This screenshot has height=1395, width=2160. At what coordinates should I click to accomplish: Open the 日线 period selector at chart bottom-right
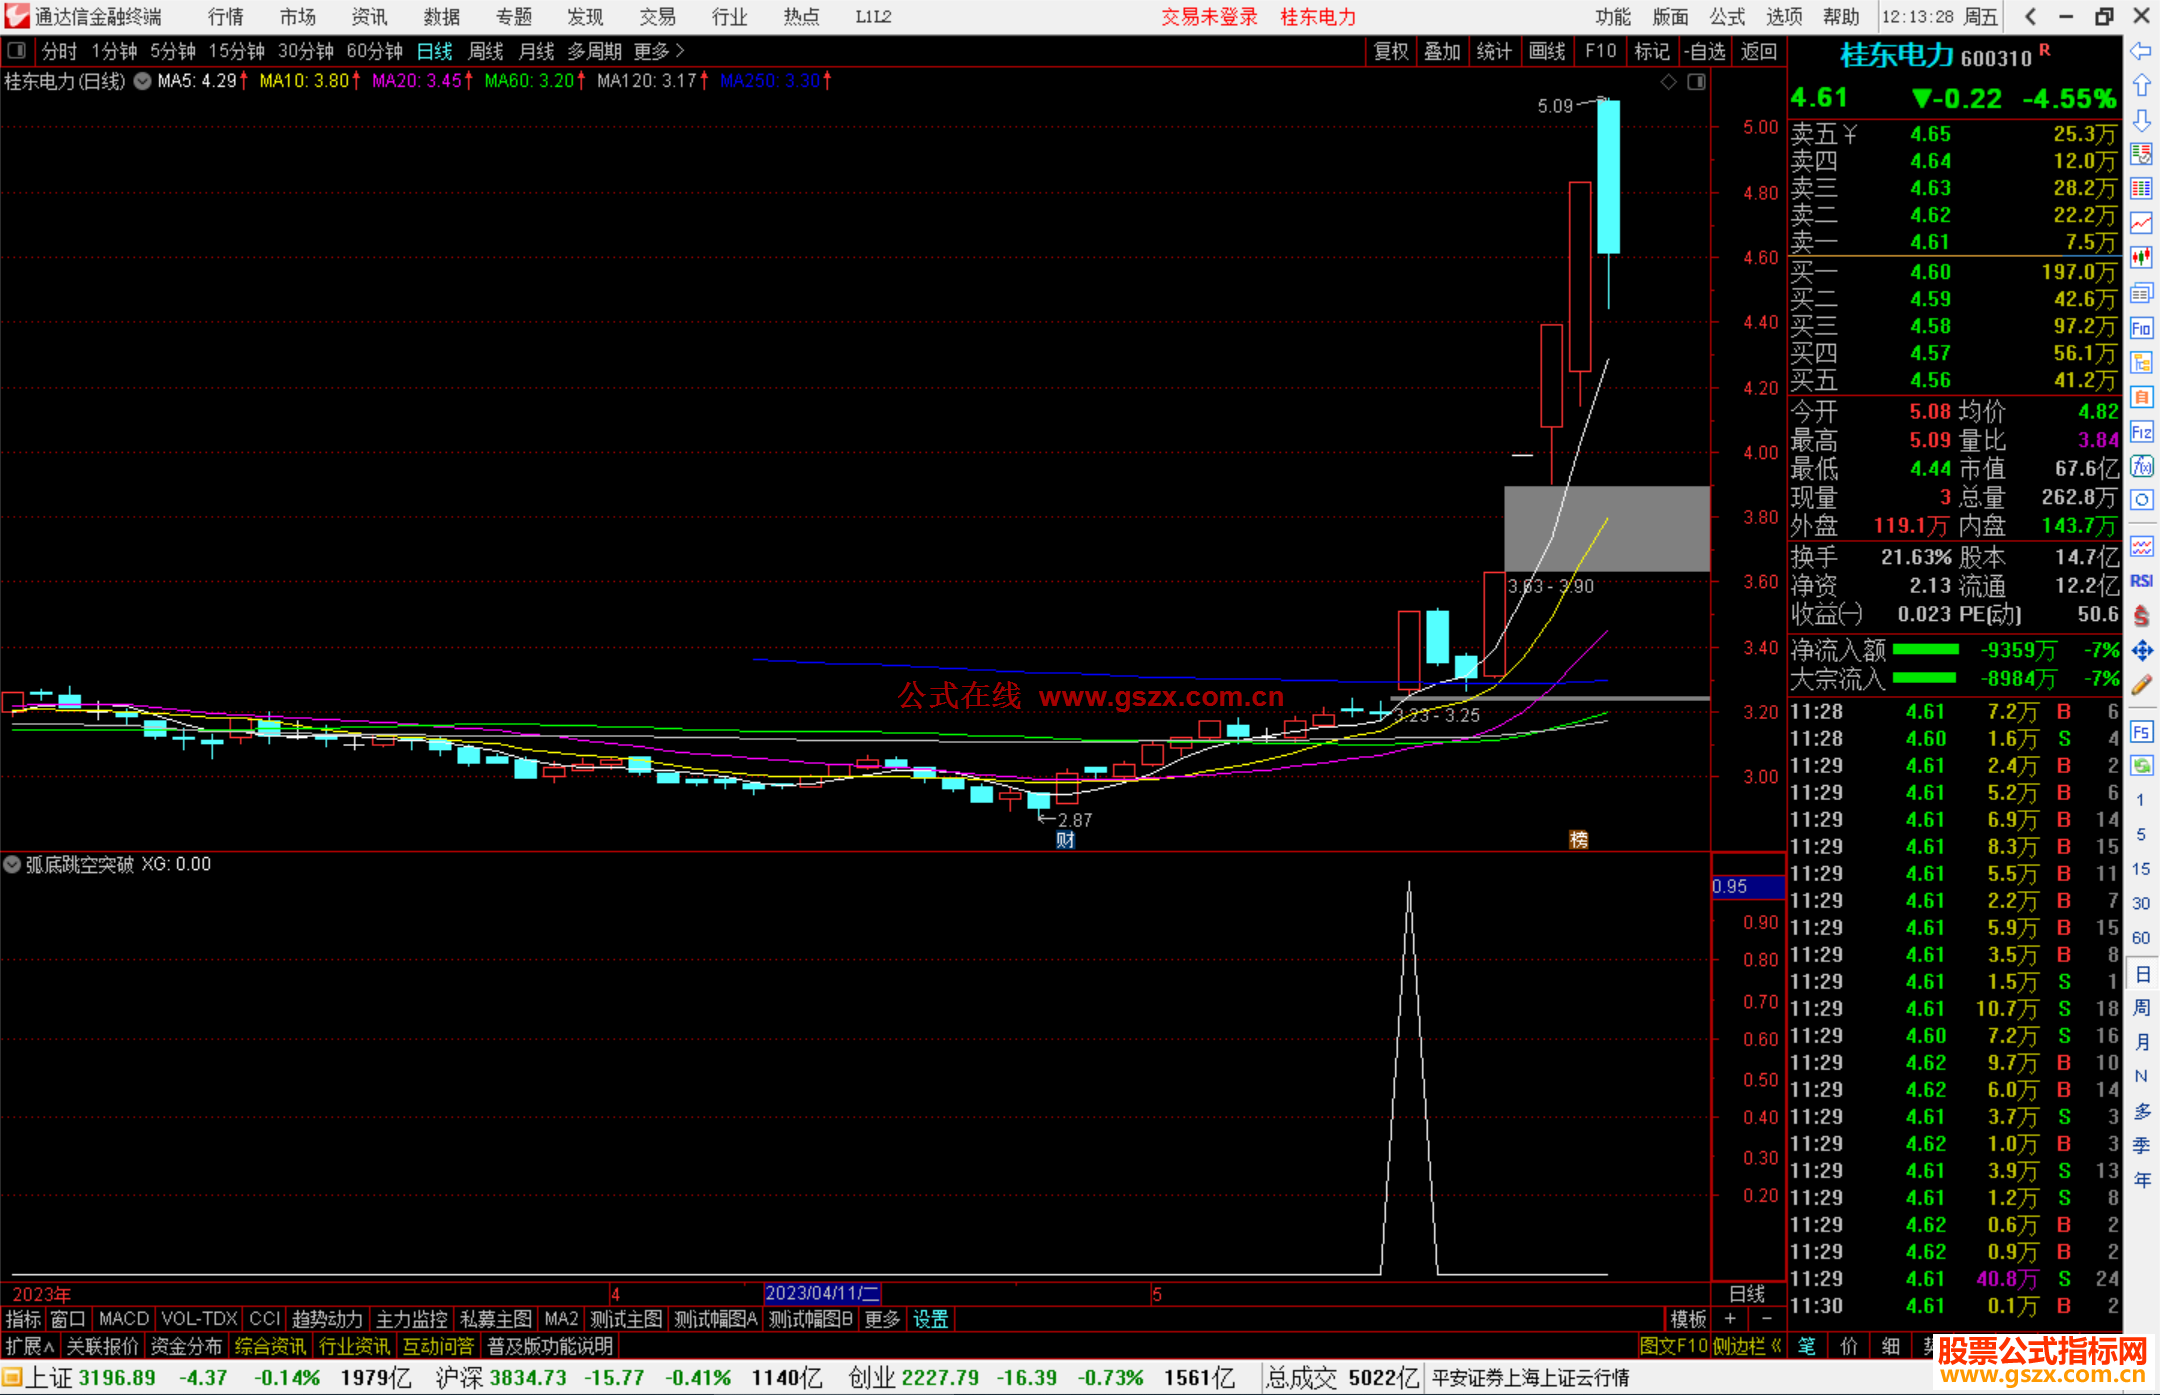click(x=1748, y=1294)
